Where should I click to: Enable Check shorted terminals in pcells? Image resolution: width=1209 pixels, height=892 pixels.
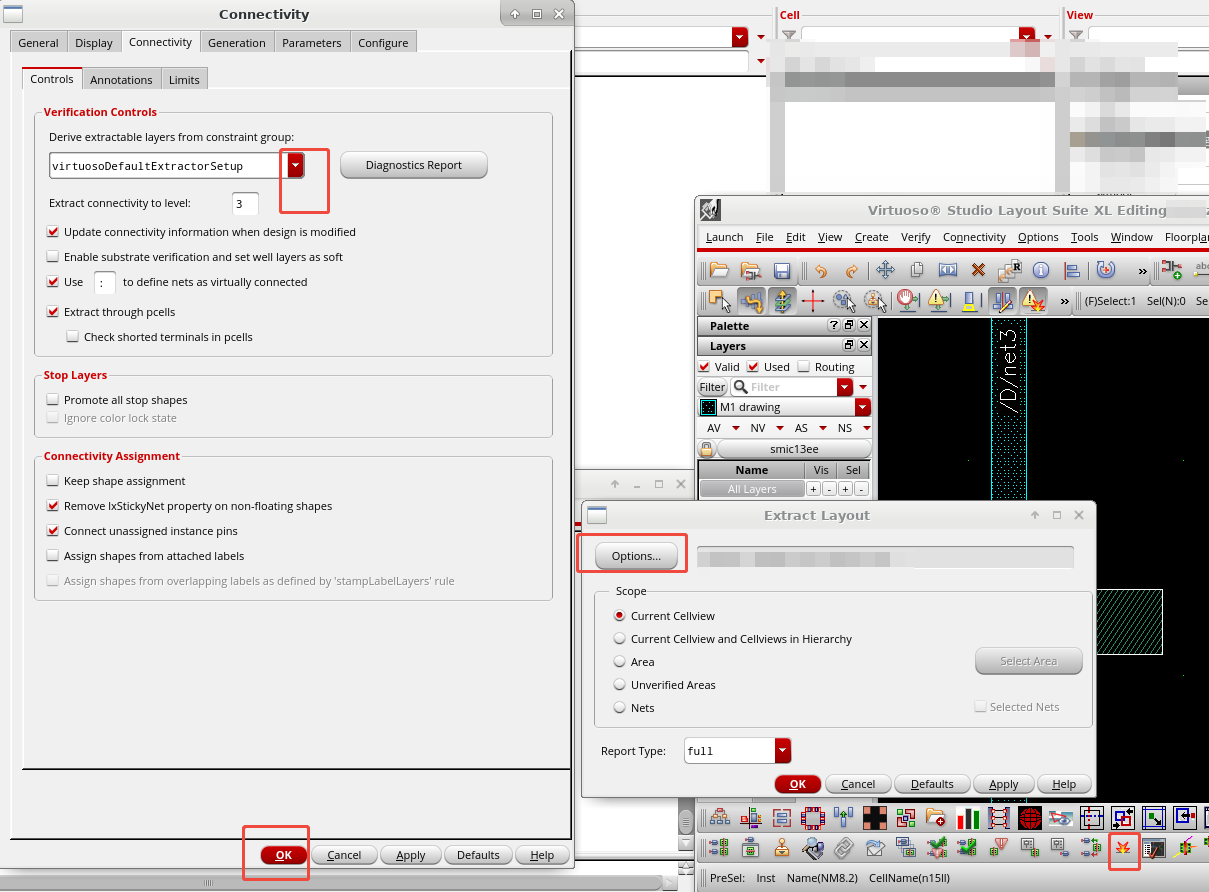[x=73, y=337]
